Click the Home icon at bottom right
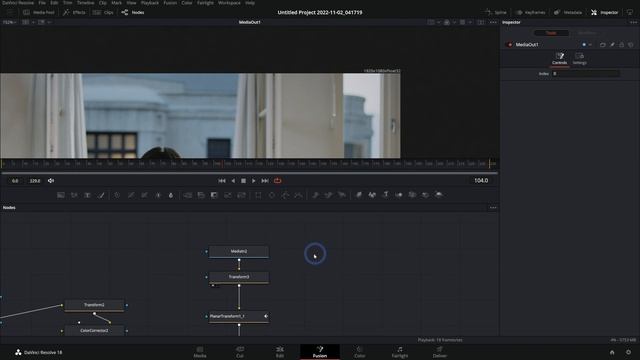Screen dimensions: 640x360 [612, 352]
